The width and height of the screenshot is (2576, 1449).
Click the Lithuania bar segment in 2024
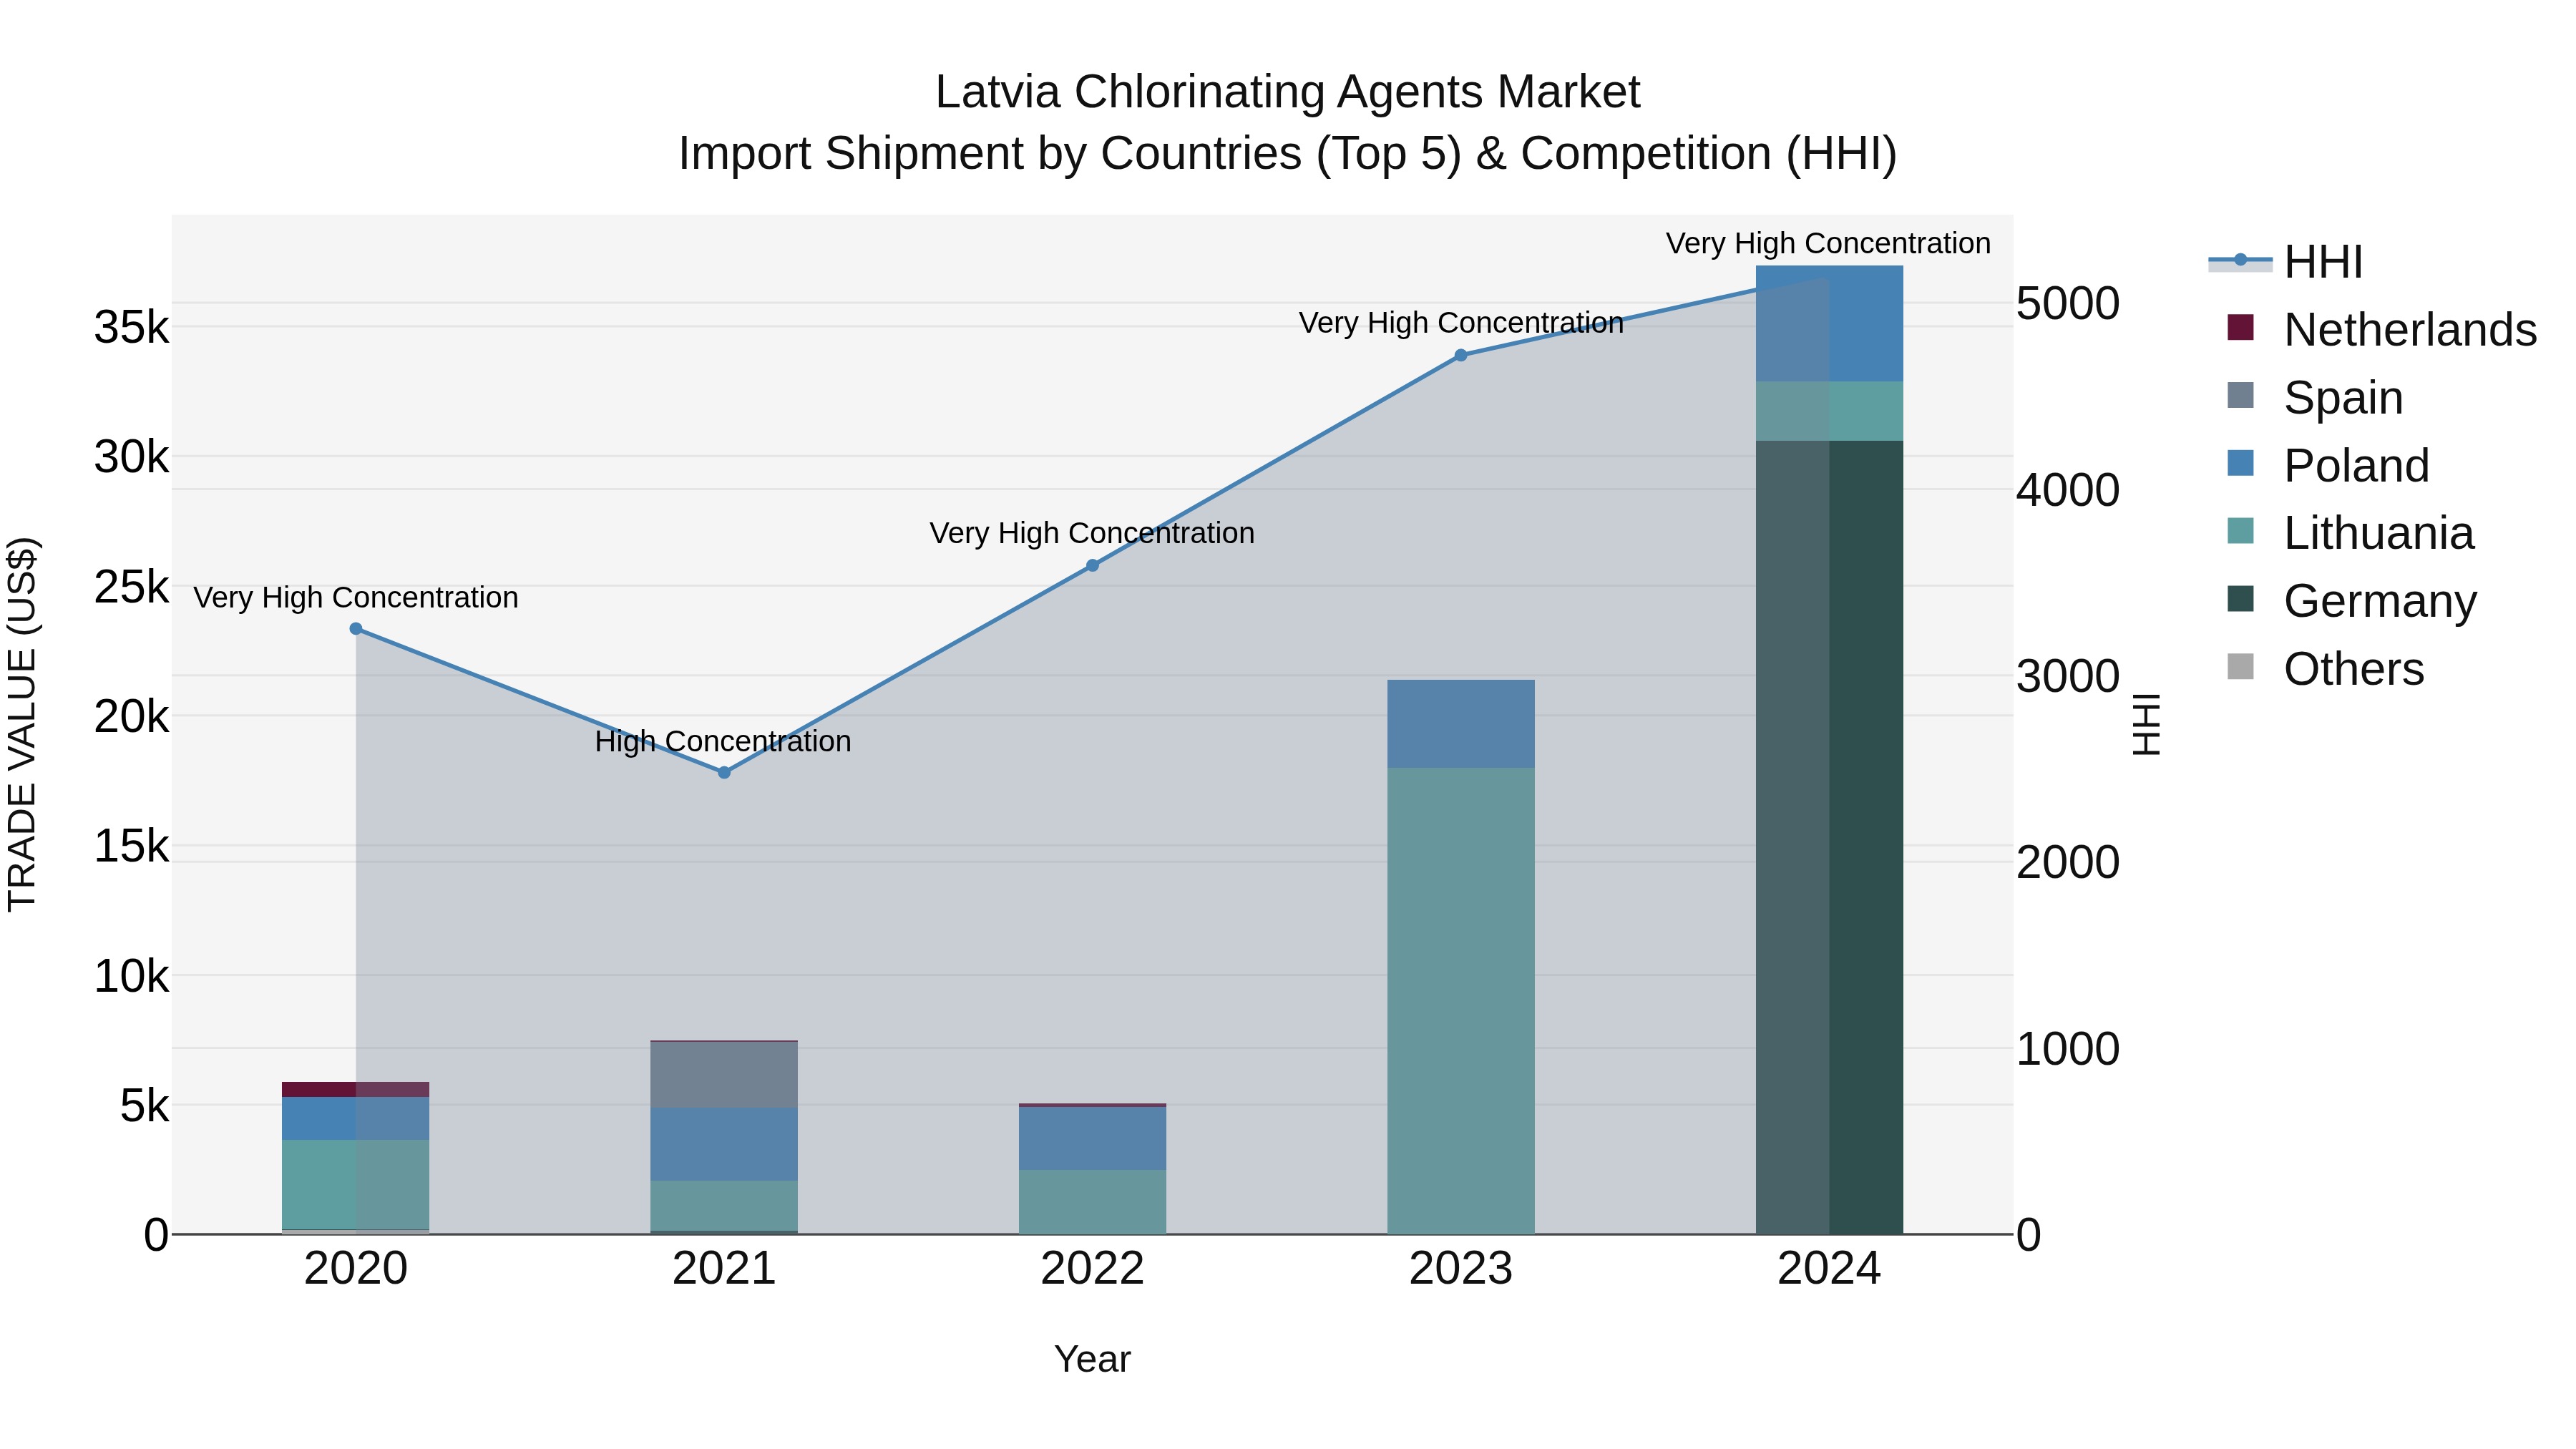[x=1829, y=411]
